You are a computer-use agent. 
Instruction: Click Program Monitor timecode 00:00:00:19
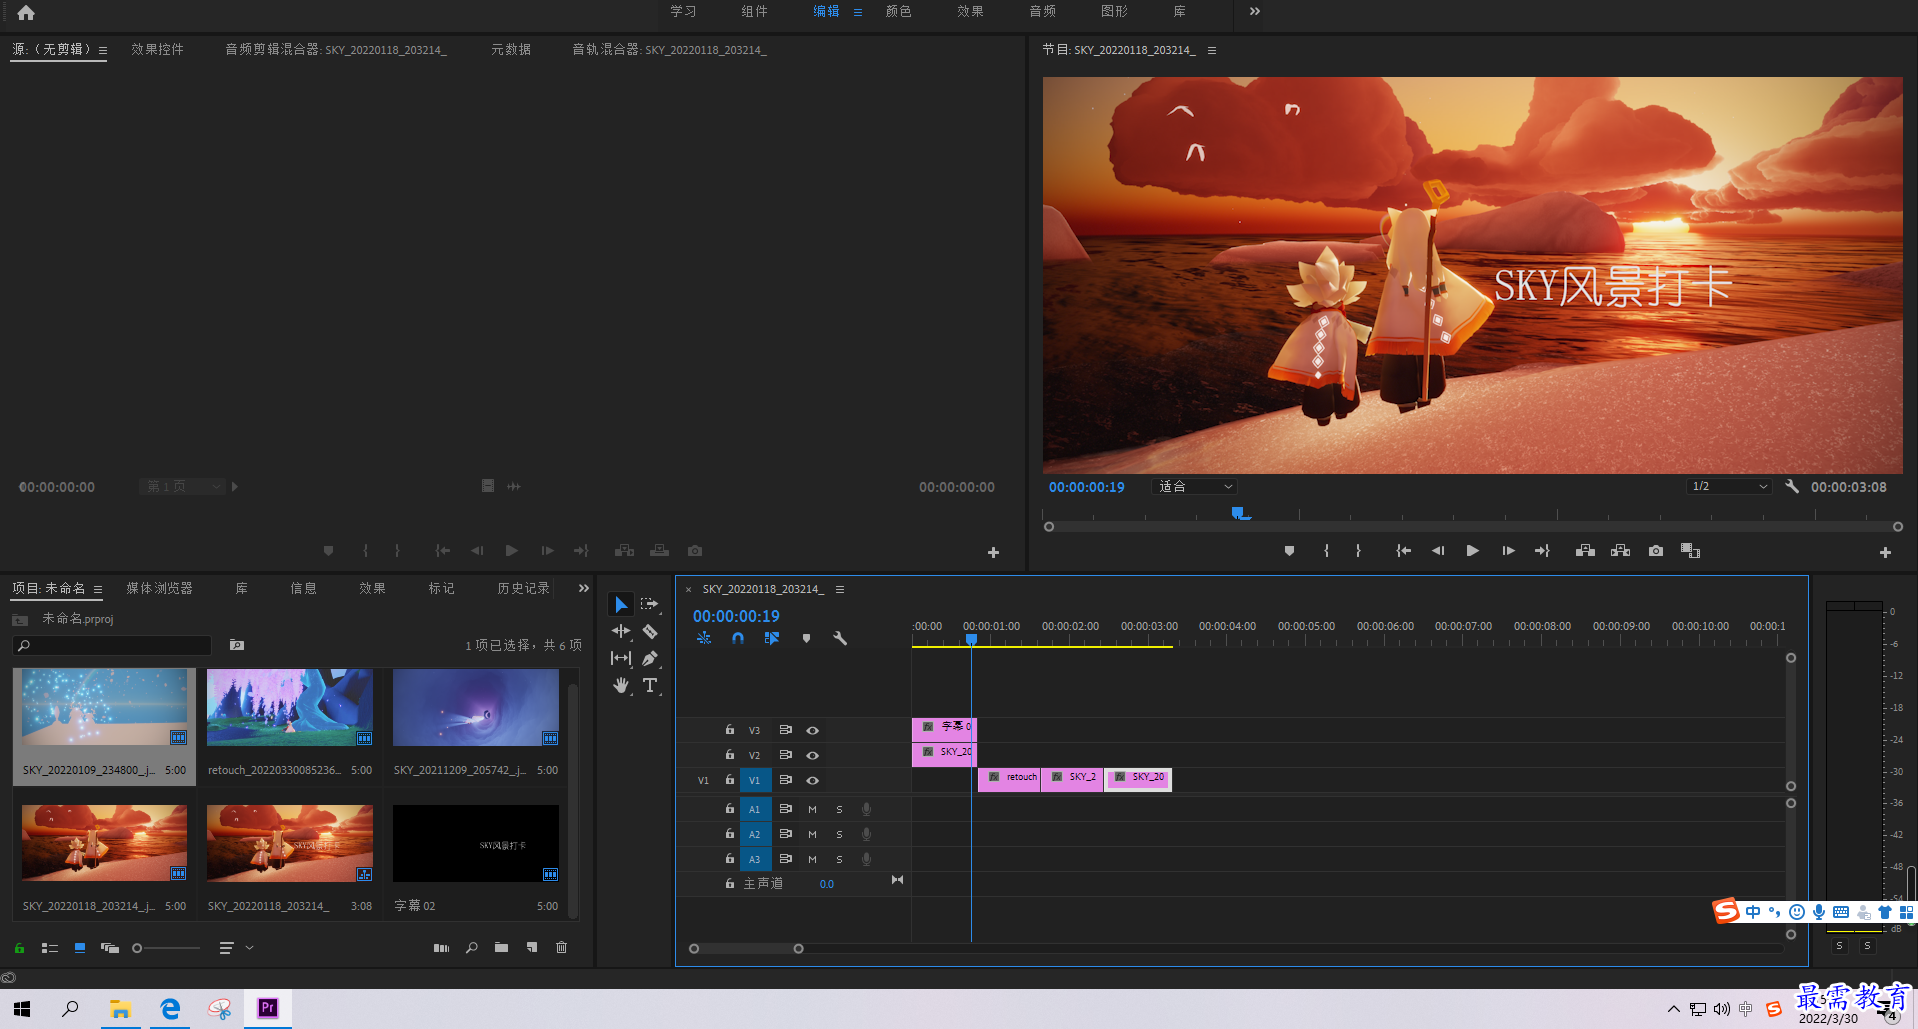[x=1087, y=487]
